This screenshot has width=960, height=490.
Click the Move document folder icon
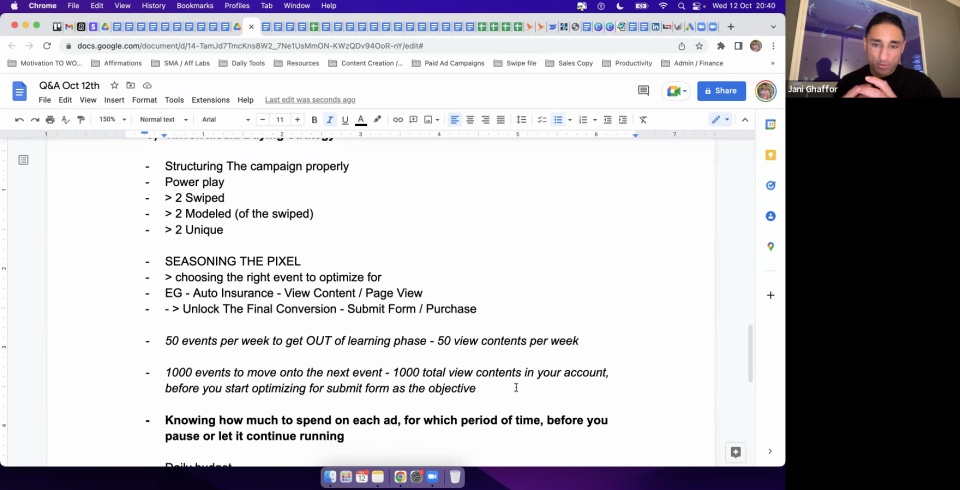(130, 85)
